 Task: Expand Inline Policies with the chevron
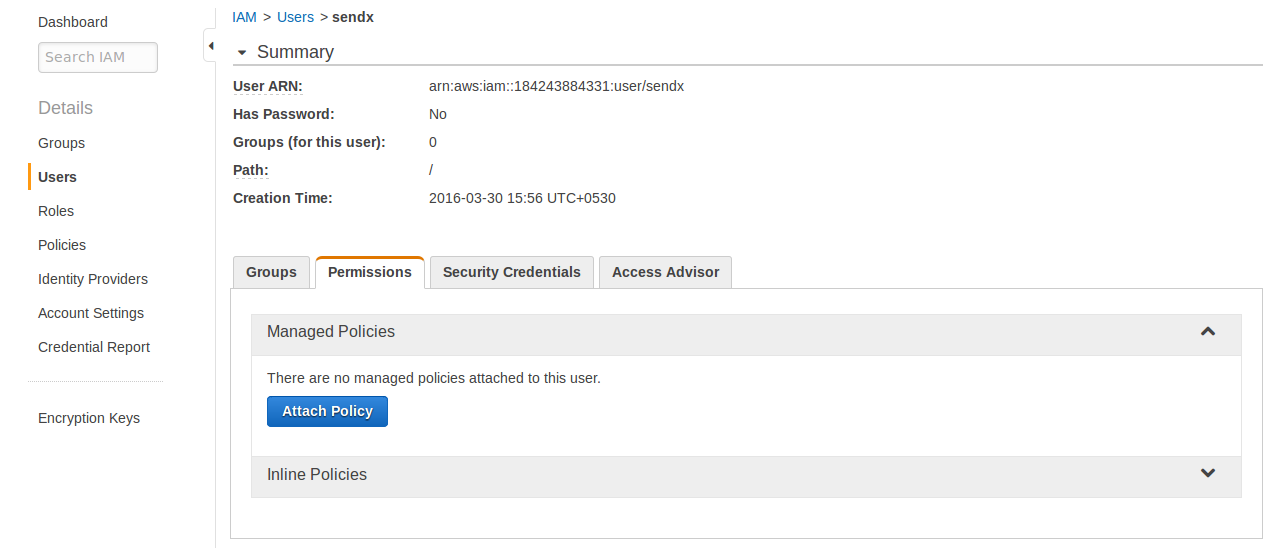1208,474
